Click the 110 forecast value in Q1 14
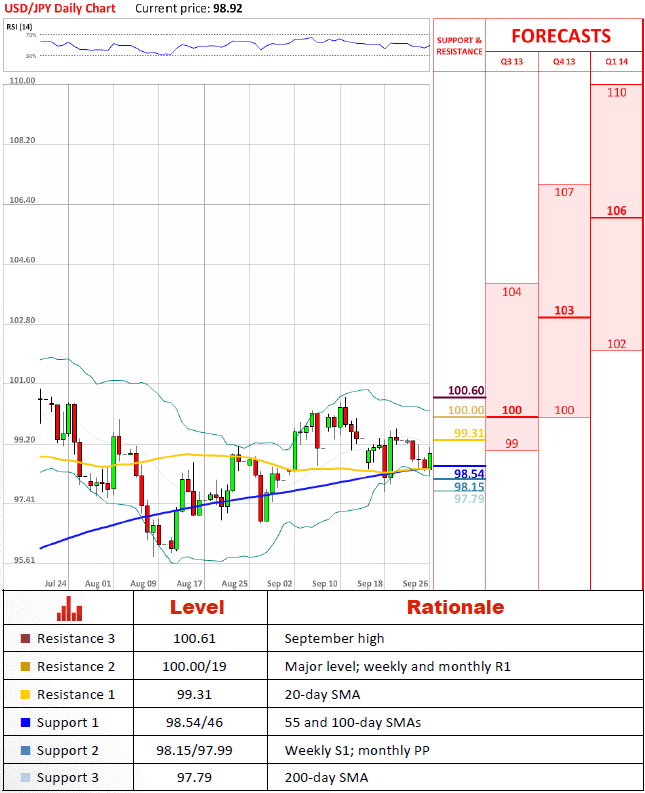 coord(616,93)
